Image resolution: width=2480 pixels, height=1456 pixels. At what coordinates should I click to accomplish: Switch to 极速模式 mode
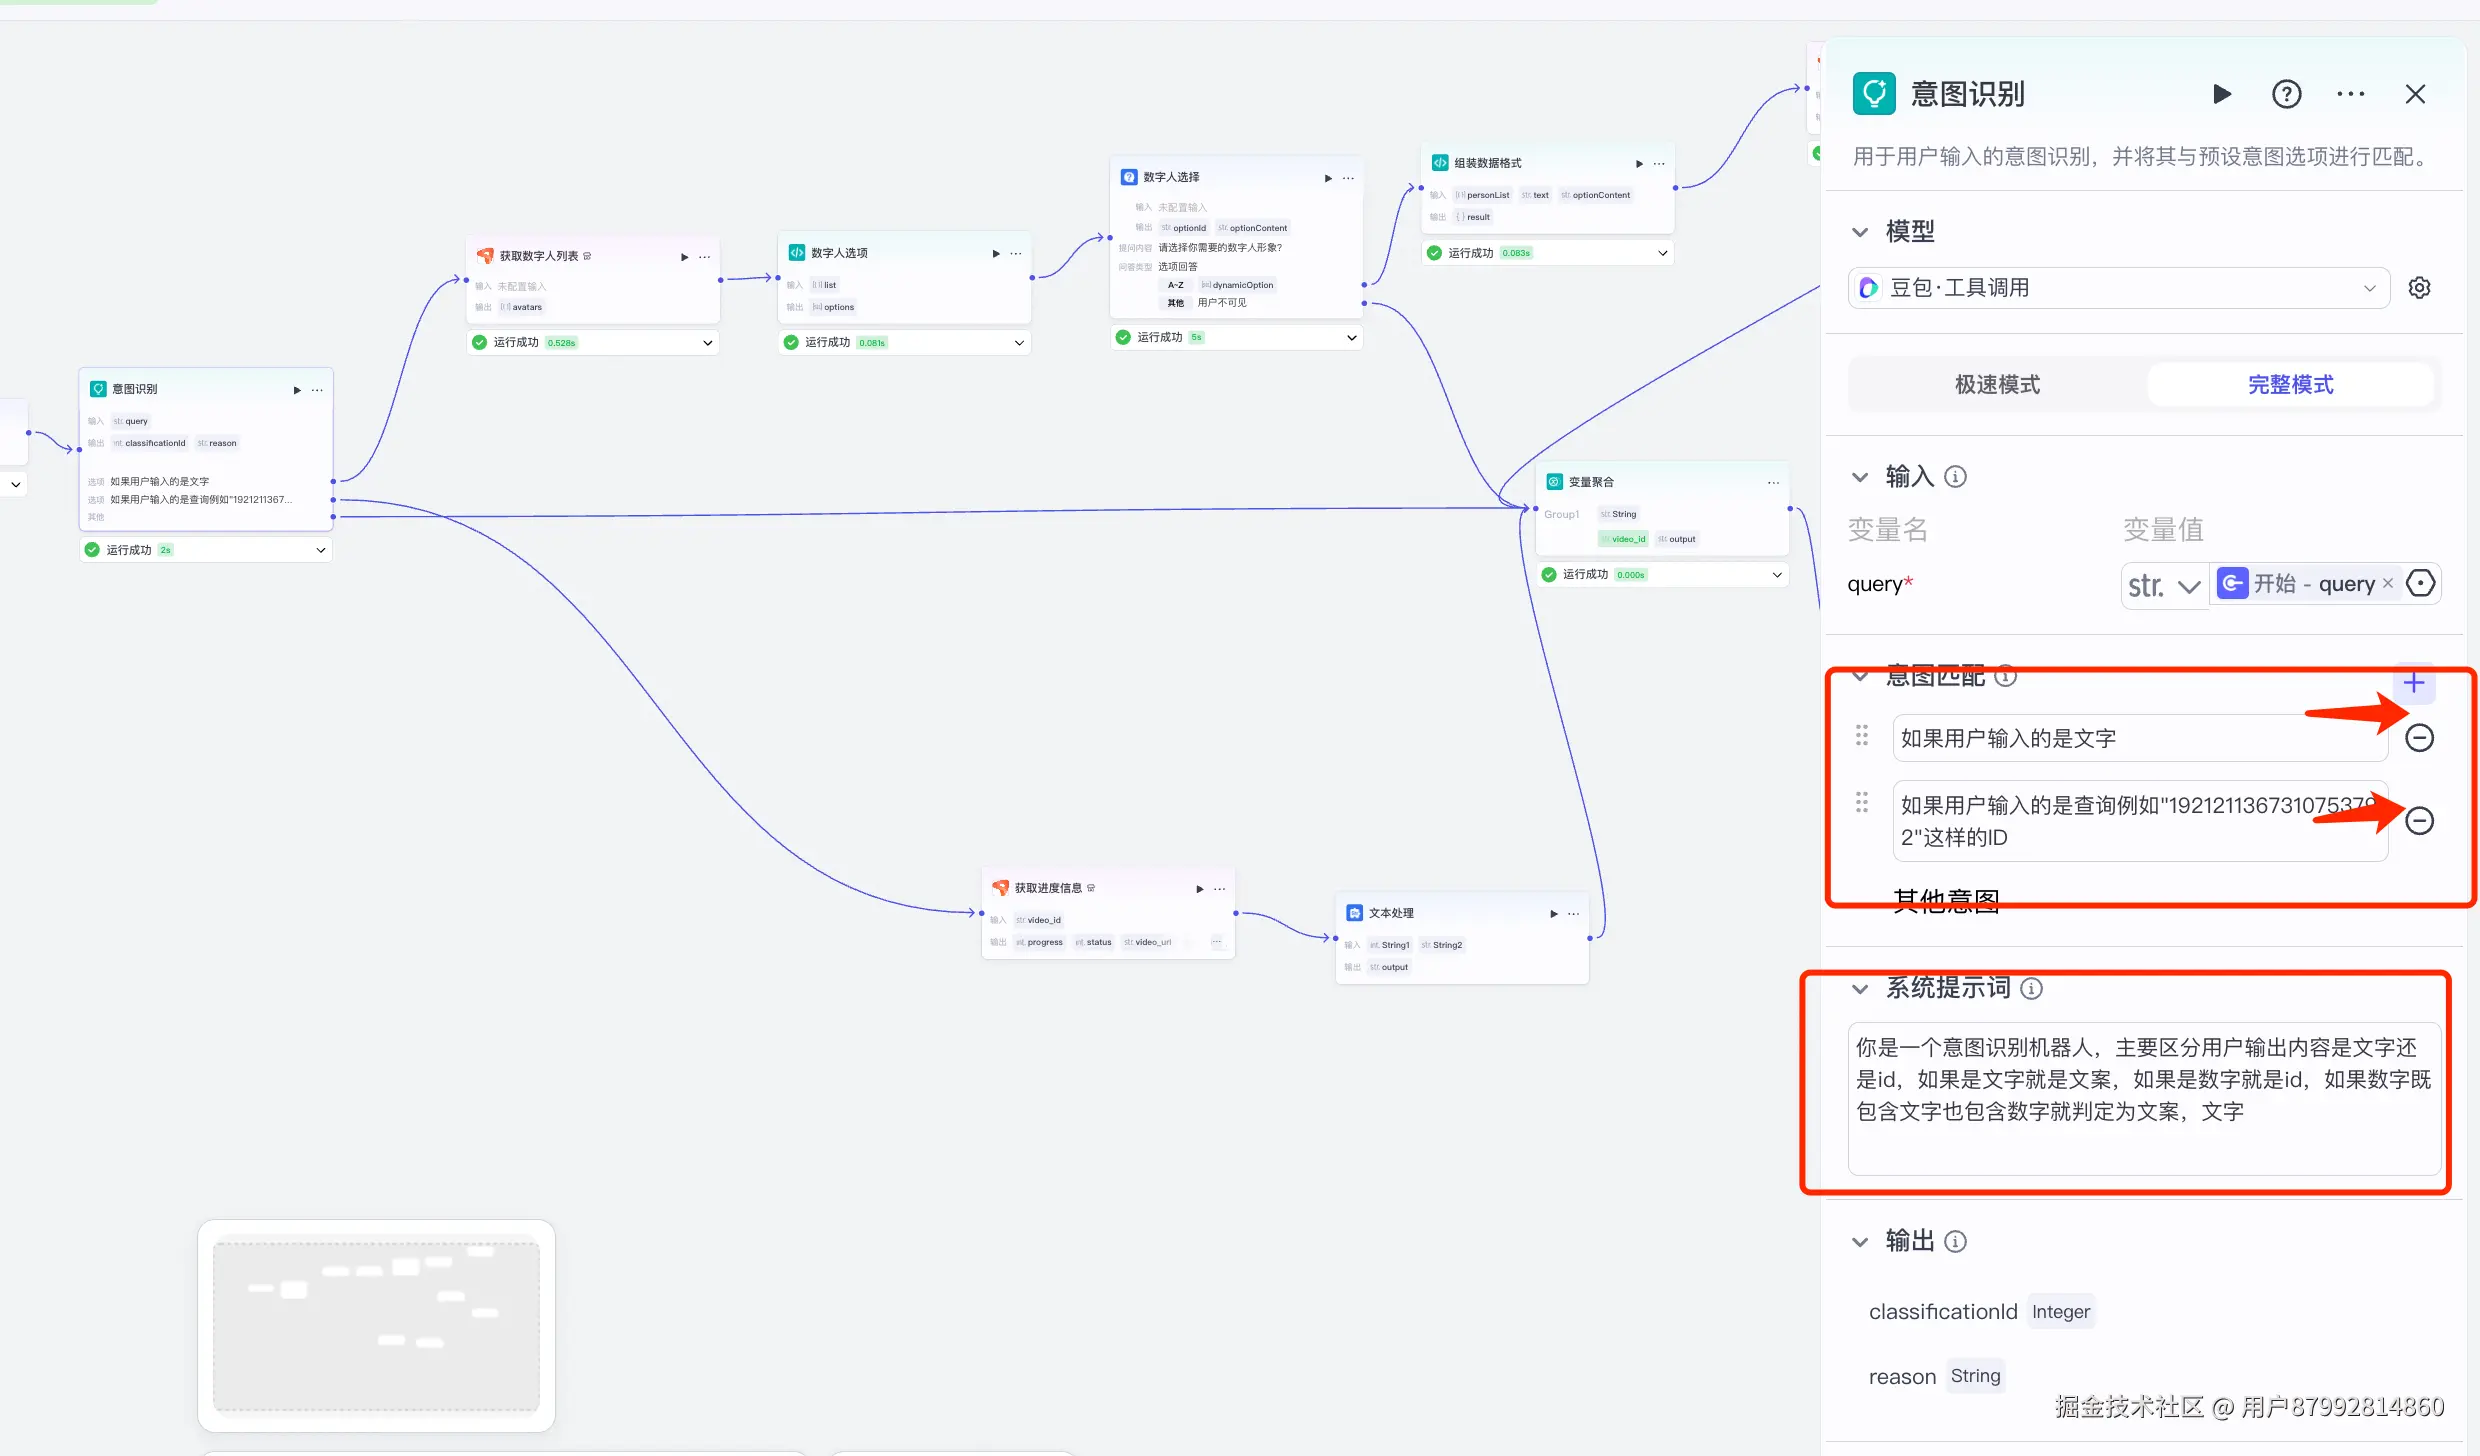1997,385
